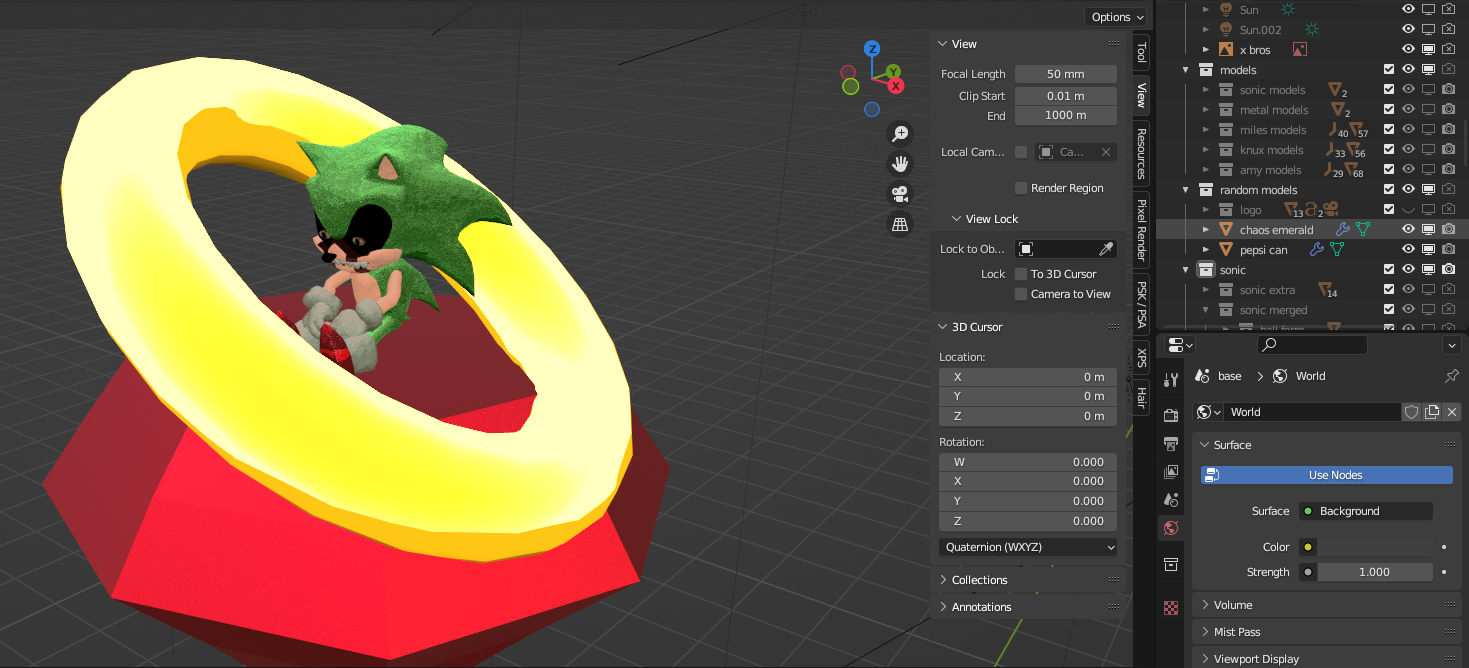Click the Use Nodes button

[1327, 475]
